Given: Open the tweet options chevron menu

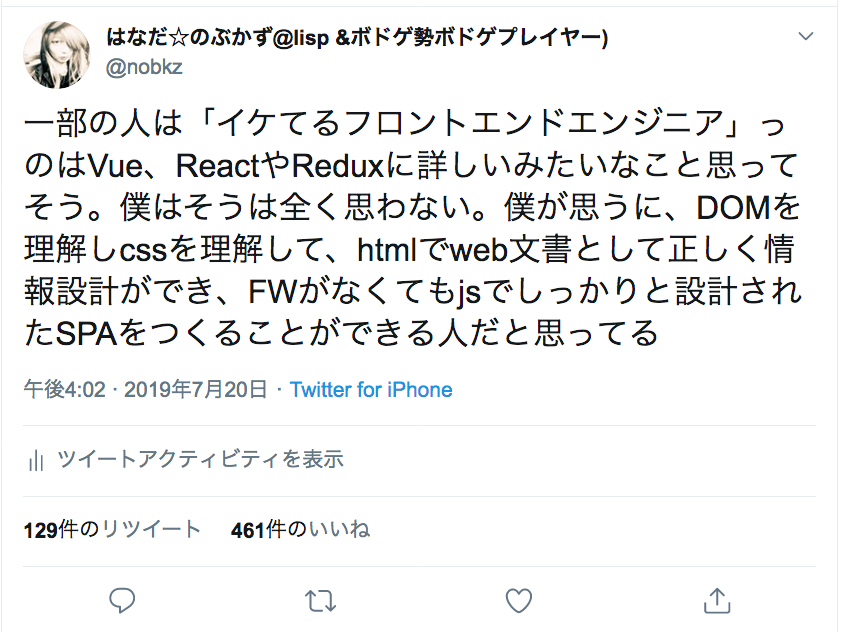Looking at the screenshot, I should (x=806, y=36).
